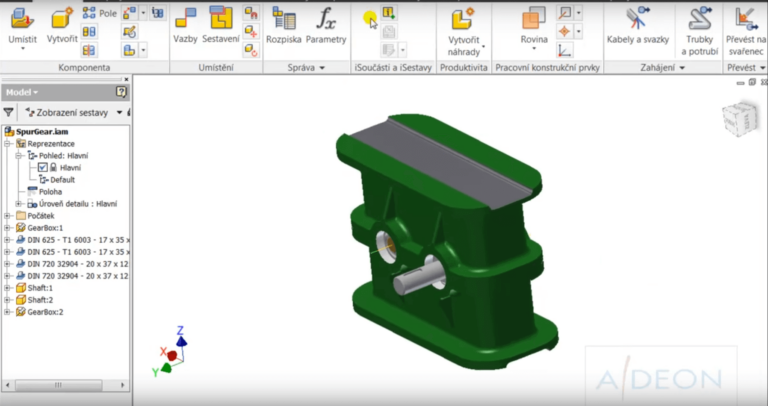Image resolution: width=768 pixels, height=406 pixels.
Task: Click the Vytvořit náhrady icon
Action: [463, 19]
